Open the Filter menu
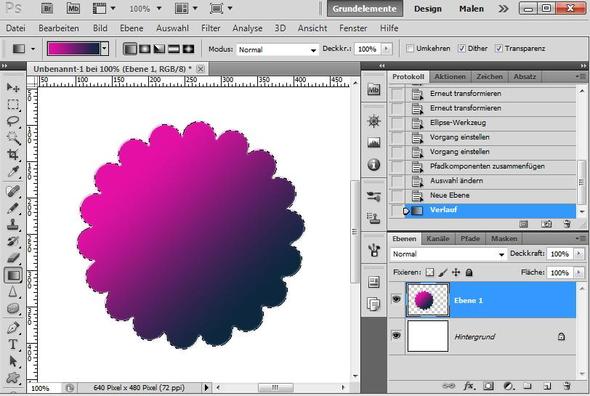Screen dimensions: 590x396 click(x=211, y=28)
